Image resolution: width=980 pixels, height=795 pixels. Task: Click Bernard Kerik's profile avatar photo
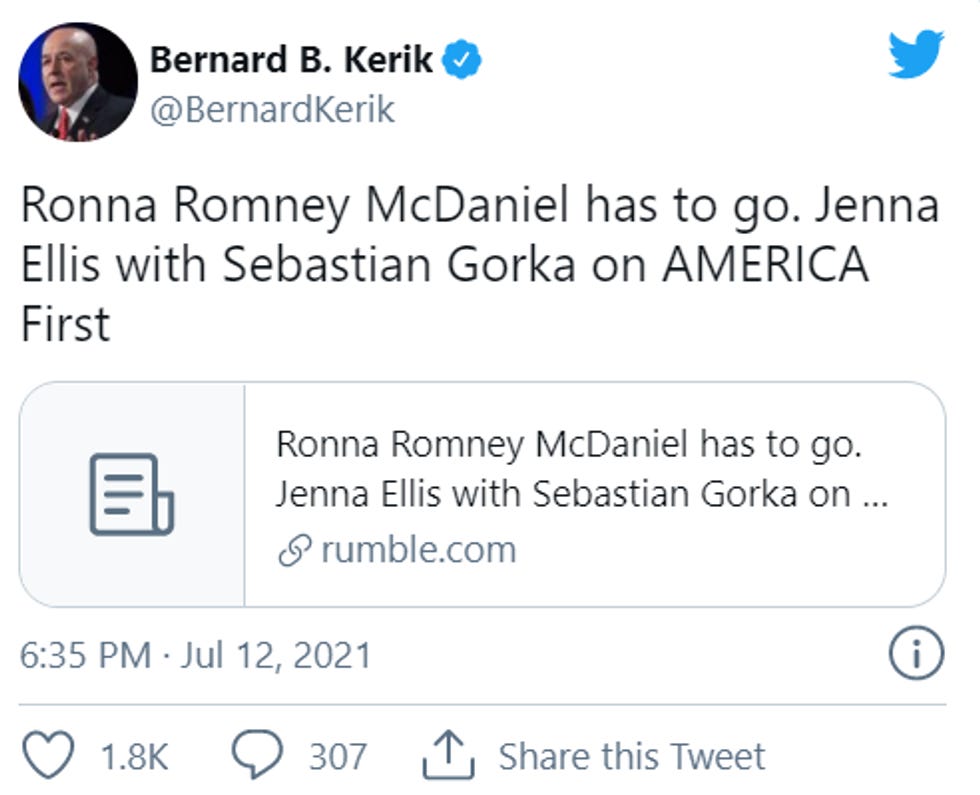[x=79, y=82]
